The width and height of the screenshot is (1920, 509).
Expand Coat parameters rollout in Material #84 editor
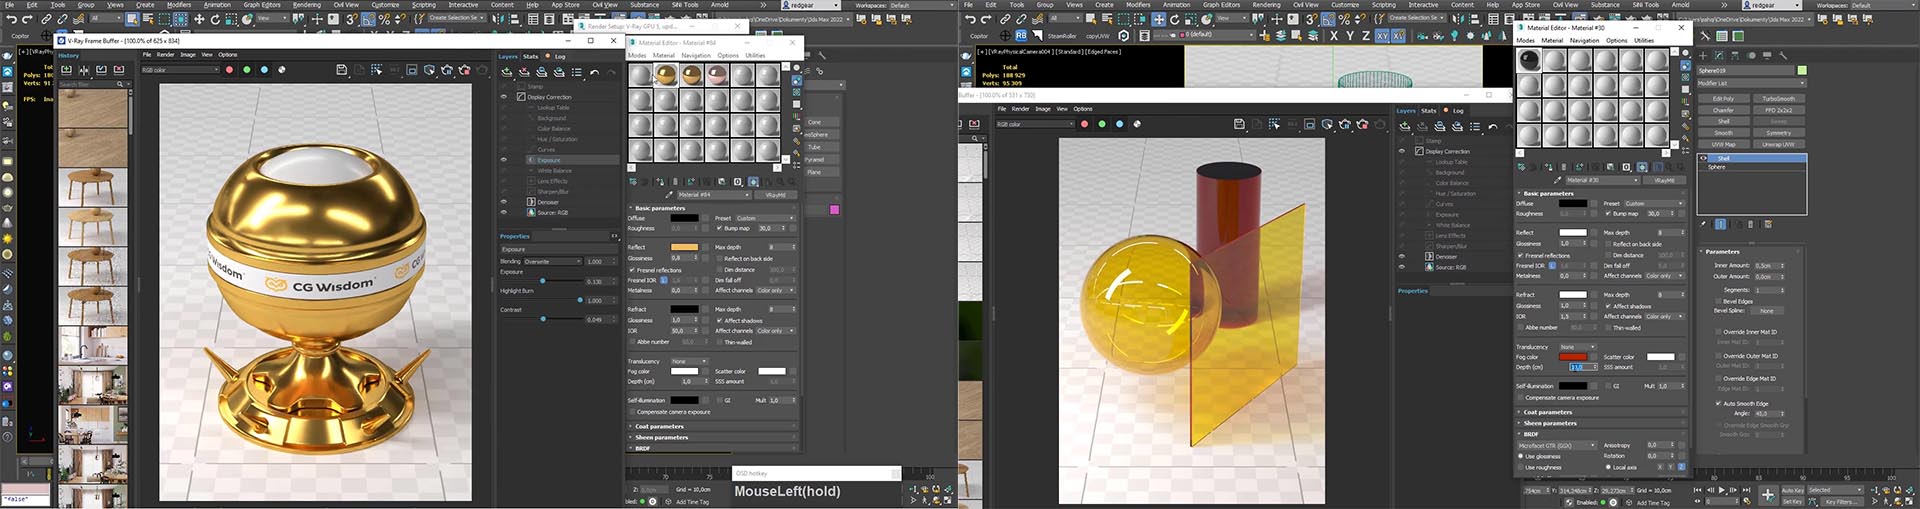tap(660, 426)
